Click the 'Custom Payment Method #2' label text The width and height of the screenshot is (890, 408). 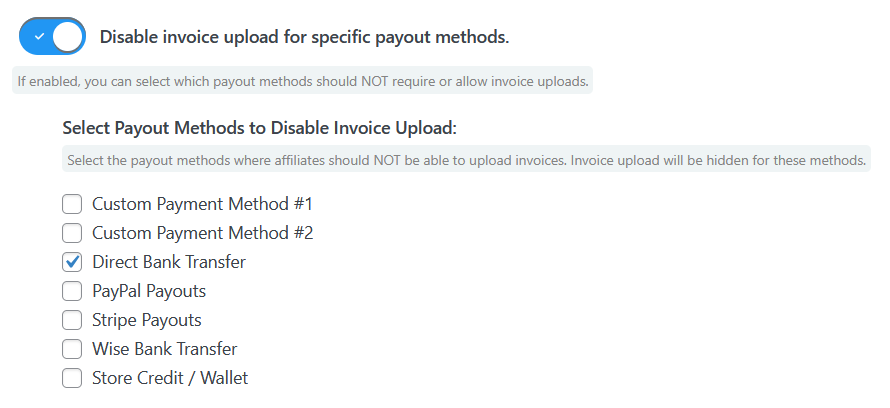pyautogui.click(x=202, y=233)
